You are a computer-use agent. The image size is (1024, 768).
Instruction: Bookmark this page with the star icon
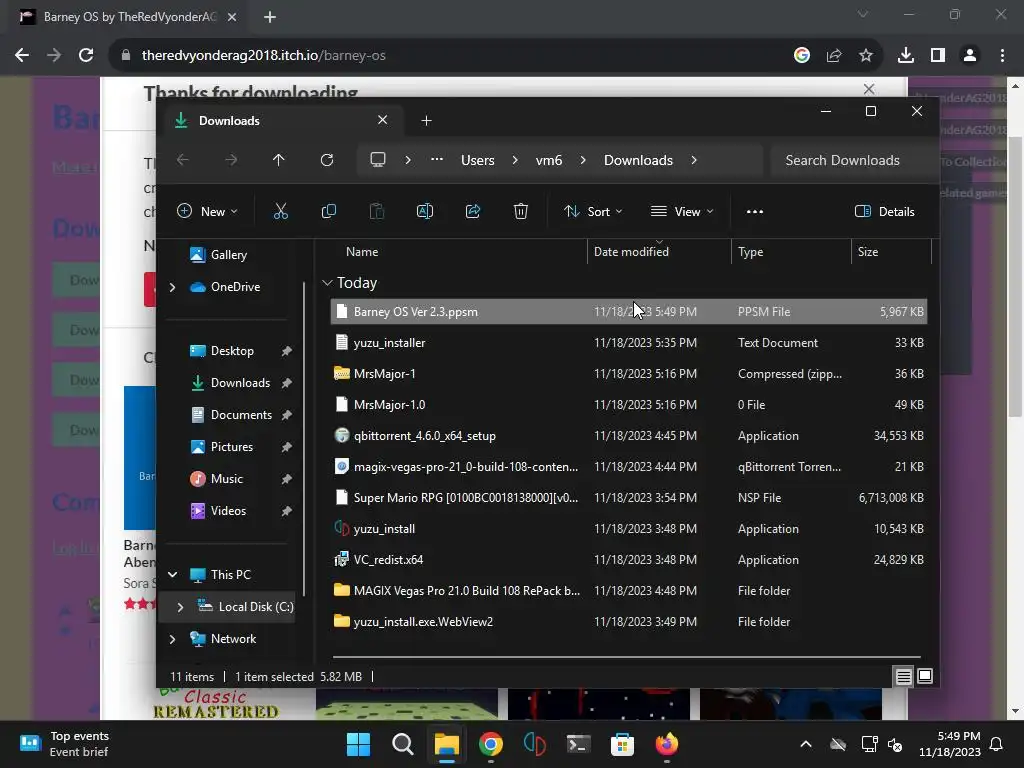[866, 56]
